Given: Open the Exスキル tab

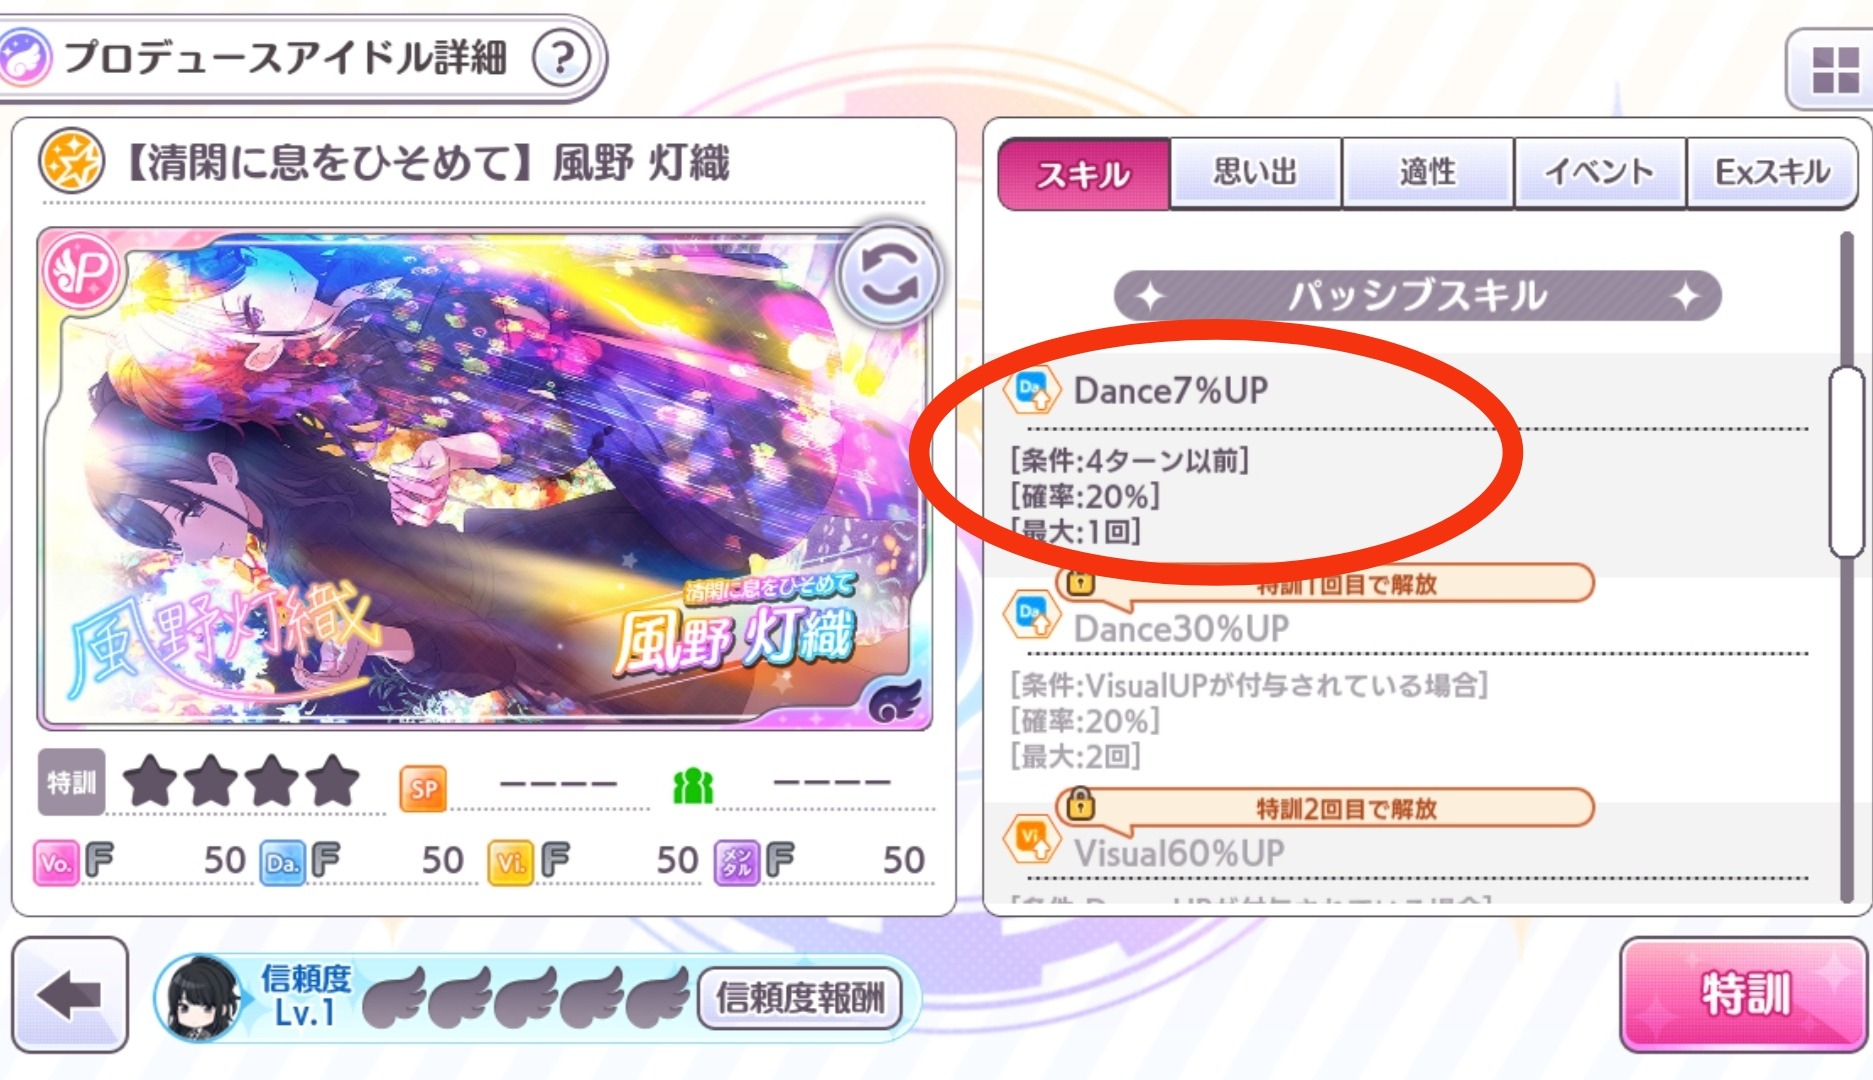Looking at the screenshot, I should coord(1772,173).
